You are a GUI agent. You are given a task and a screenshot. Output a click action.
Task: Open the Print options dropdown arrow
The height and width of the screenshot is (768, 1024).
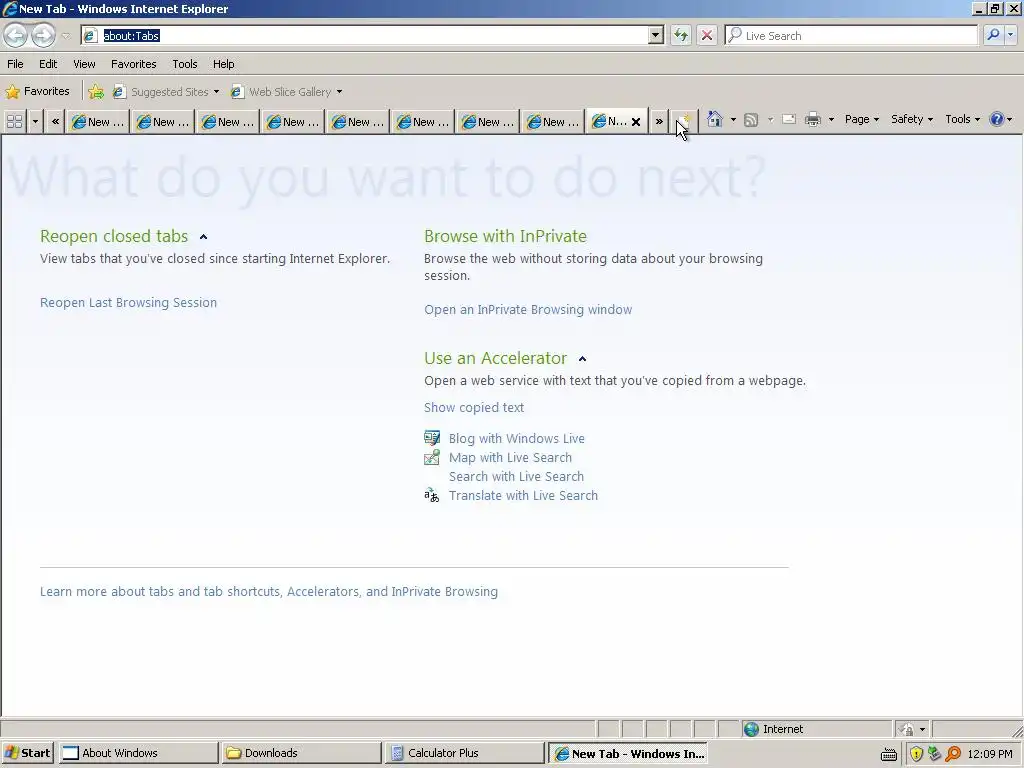[x=831, y=120]
